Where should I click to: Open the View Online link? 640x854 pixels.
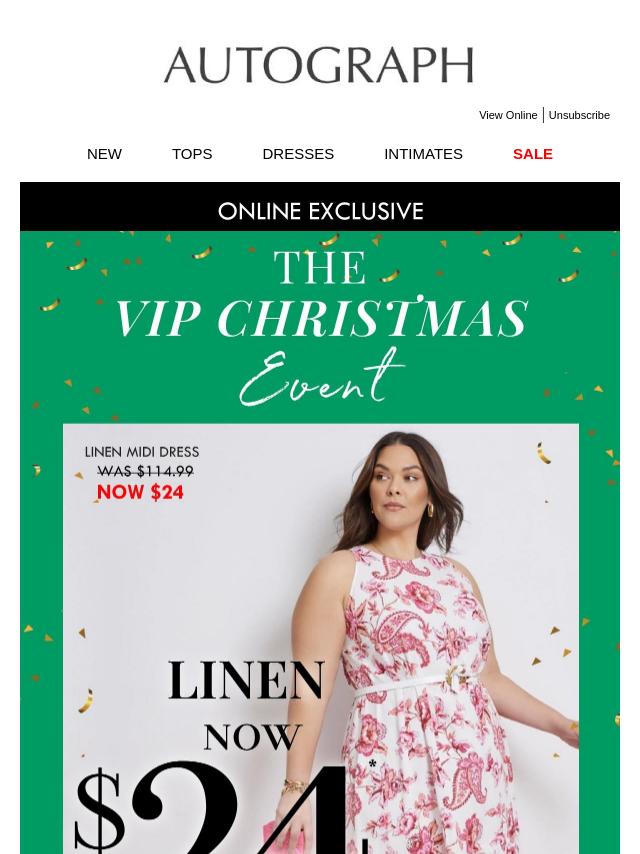[x=508, y=115]
